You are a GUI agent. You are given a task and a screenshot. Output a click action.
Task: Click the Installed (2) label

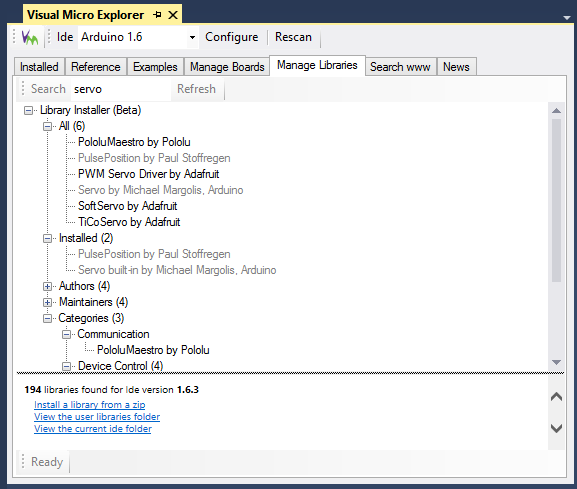coord(86,238)
